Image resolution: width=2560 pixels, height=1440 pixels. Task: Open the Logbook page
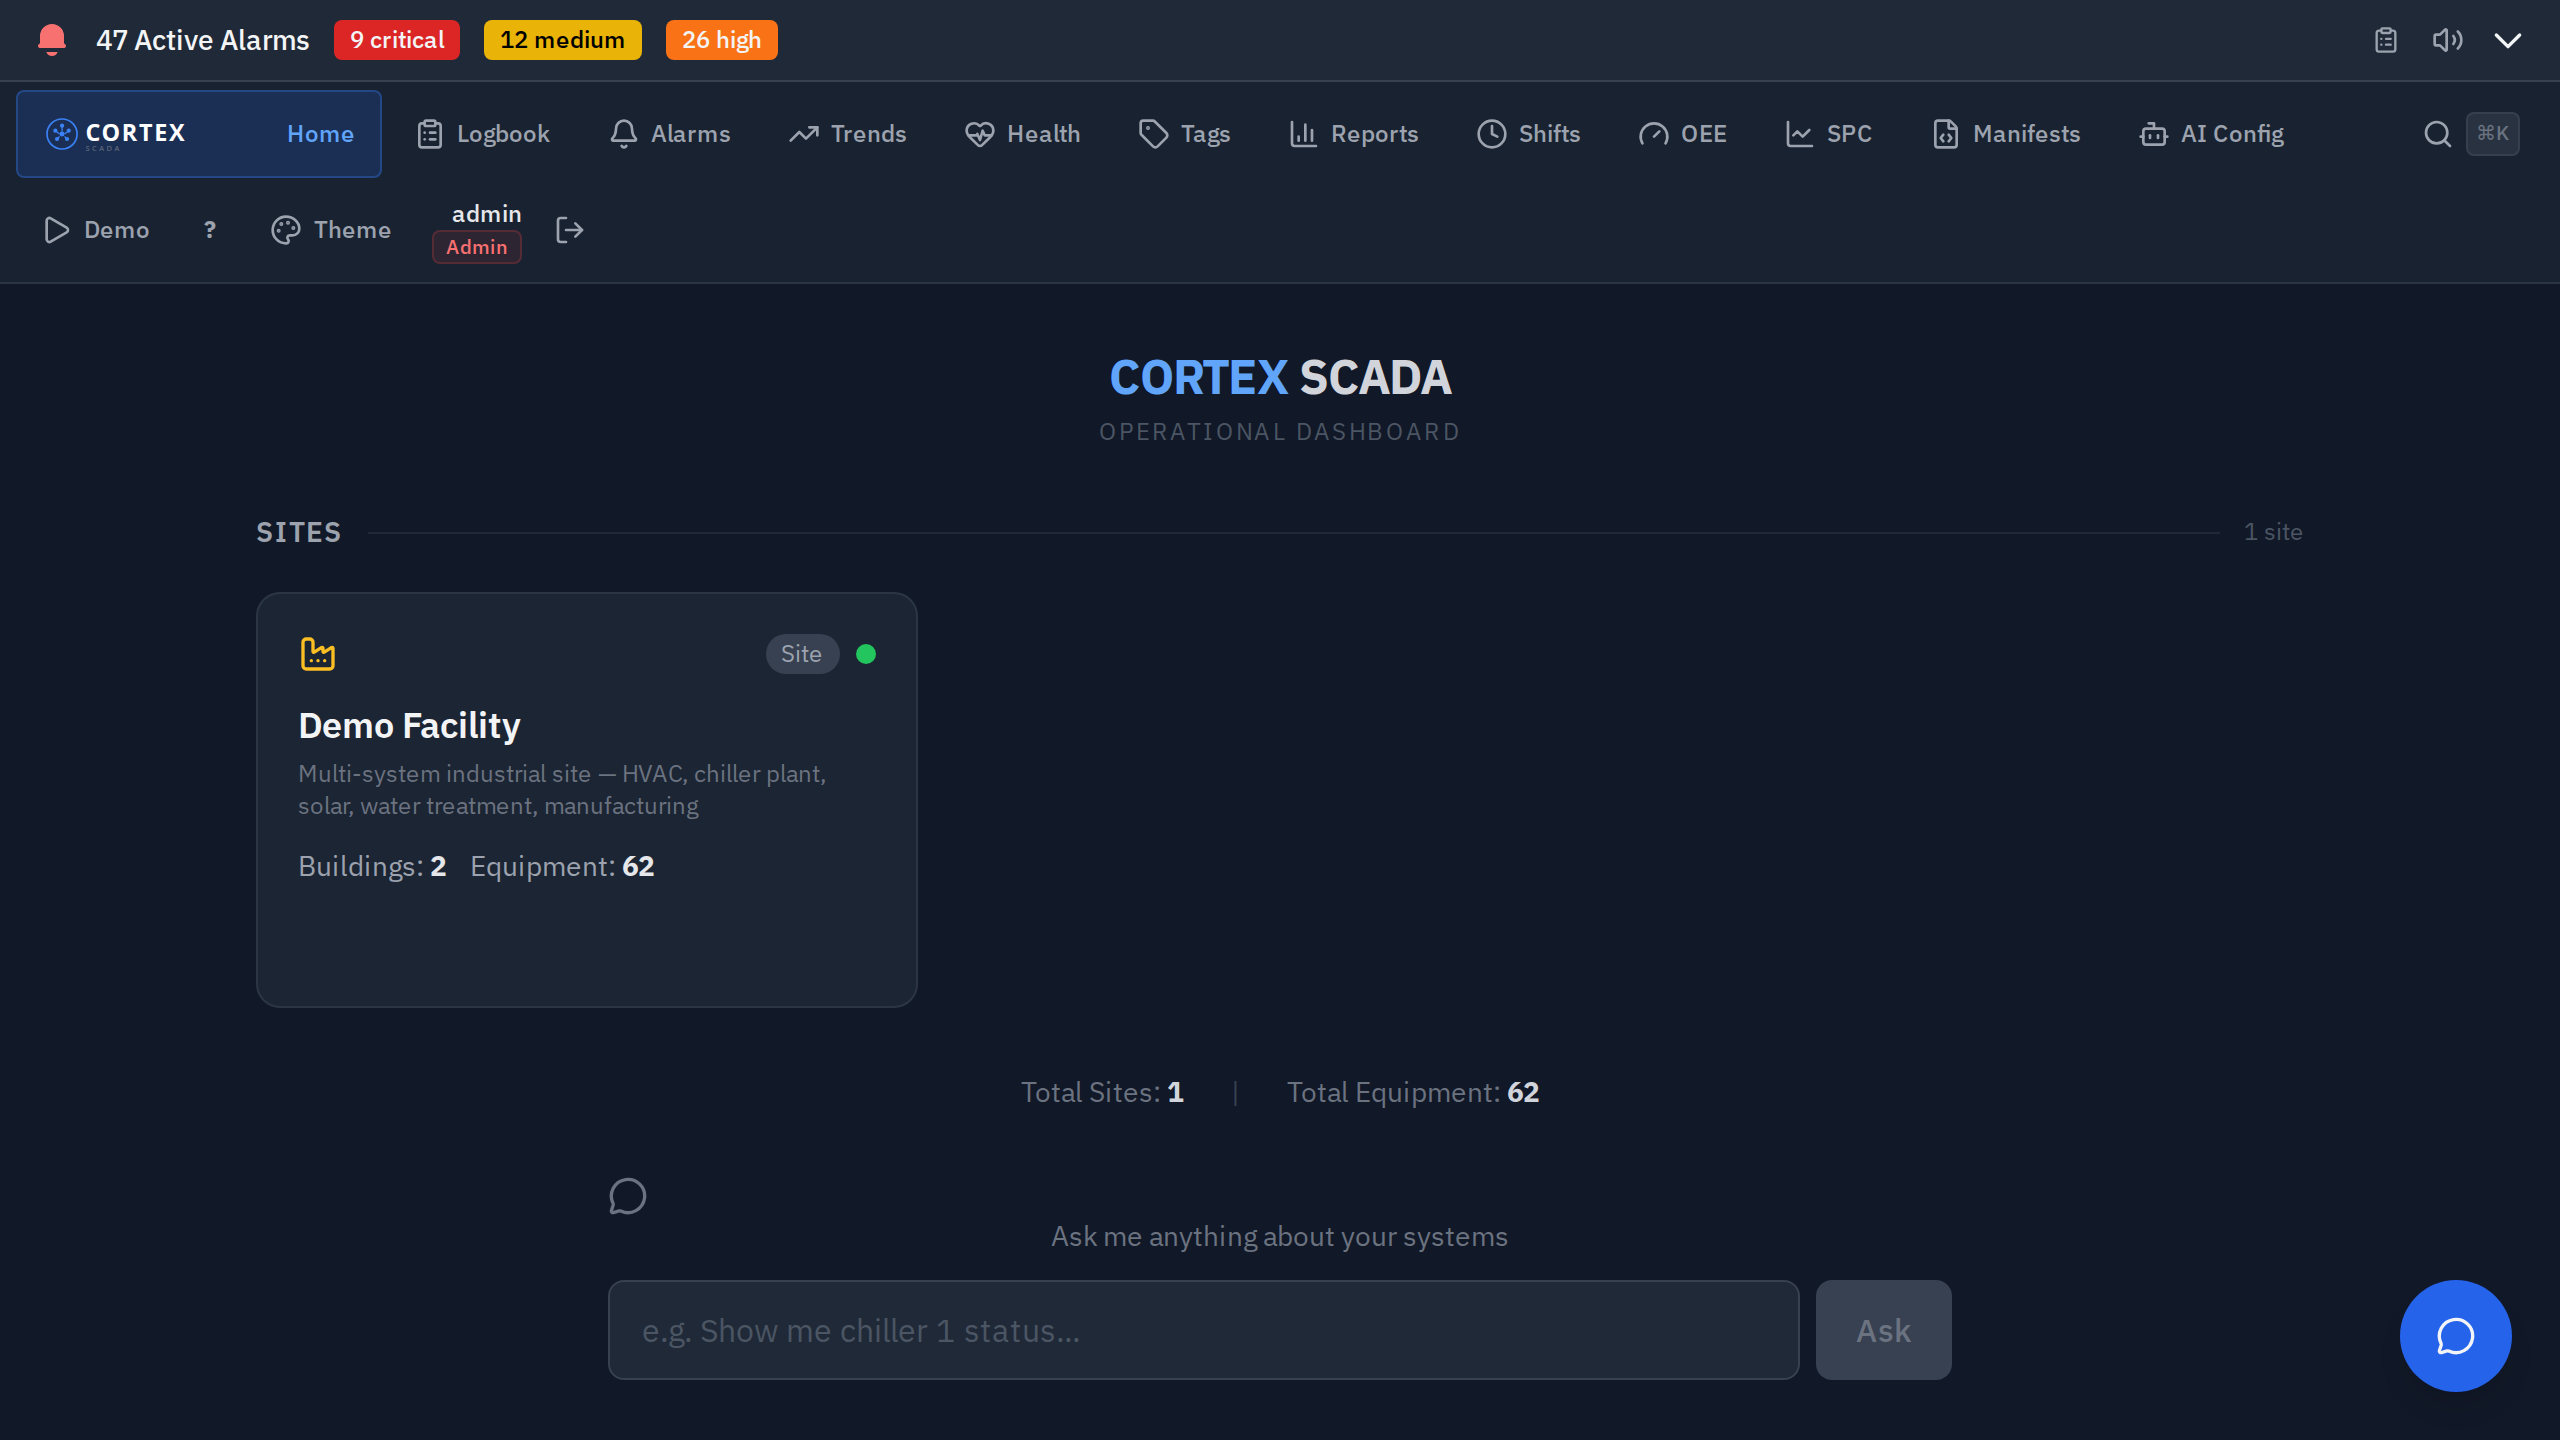pos(482,133)
